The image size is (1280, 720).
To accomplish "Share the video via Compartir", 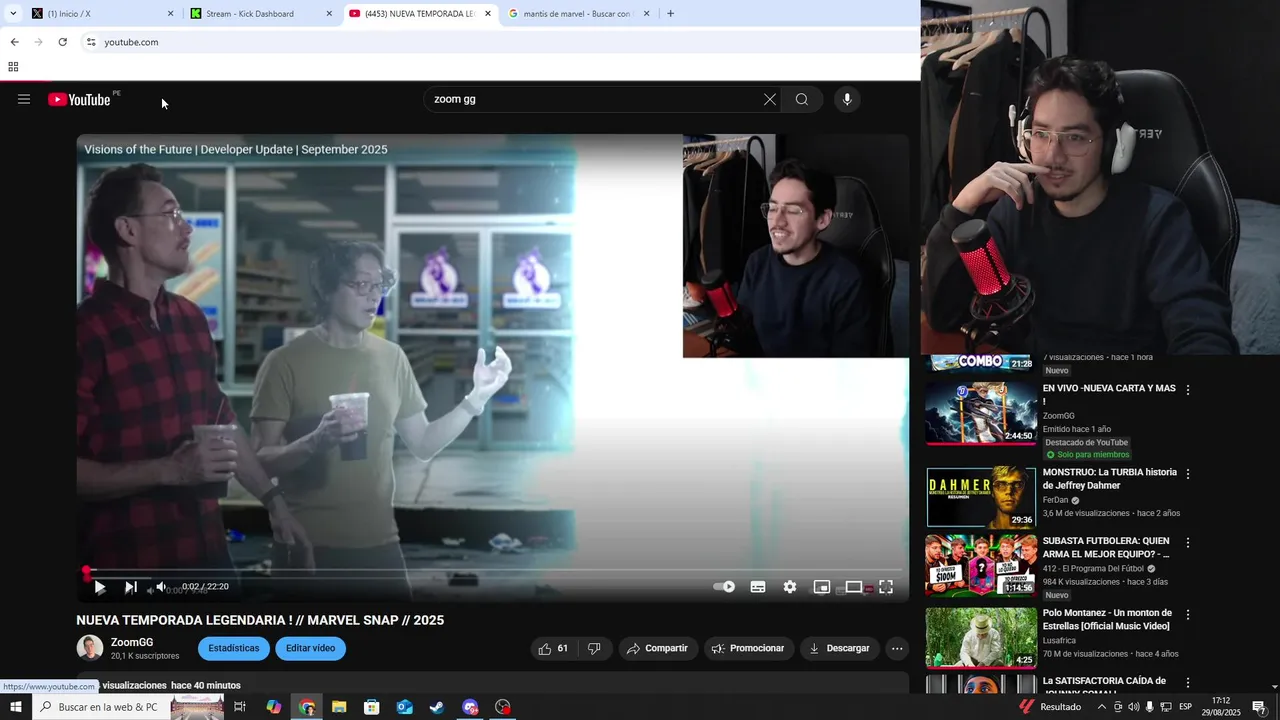I will (657, 648).
